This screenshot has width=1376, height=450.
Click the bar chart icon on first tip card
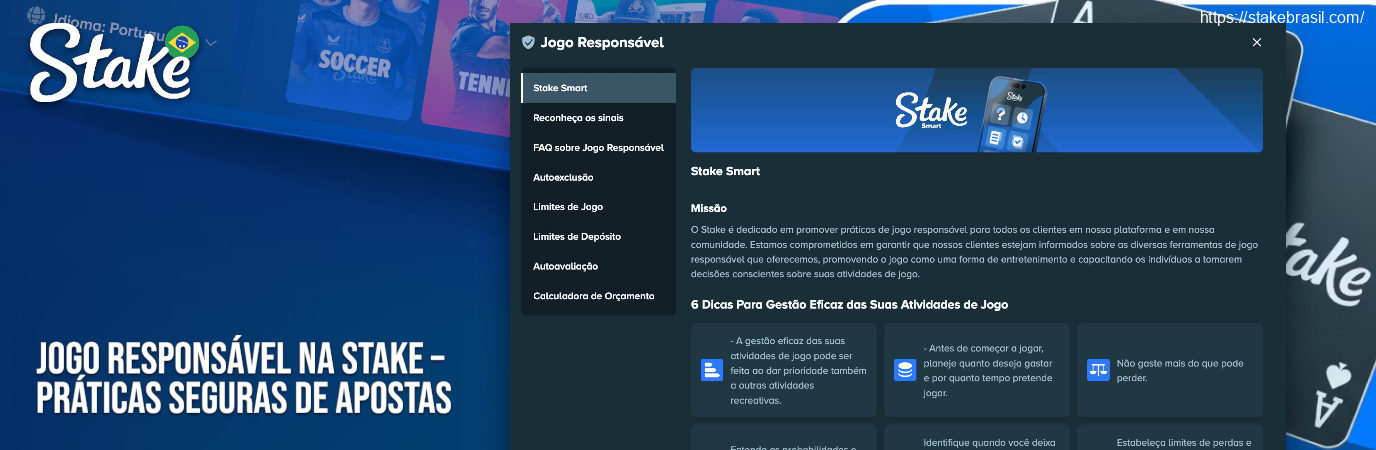pyautogui.click(x=711, y=370)
